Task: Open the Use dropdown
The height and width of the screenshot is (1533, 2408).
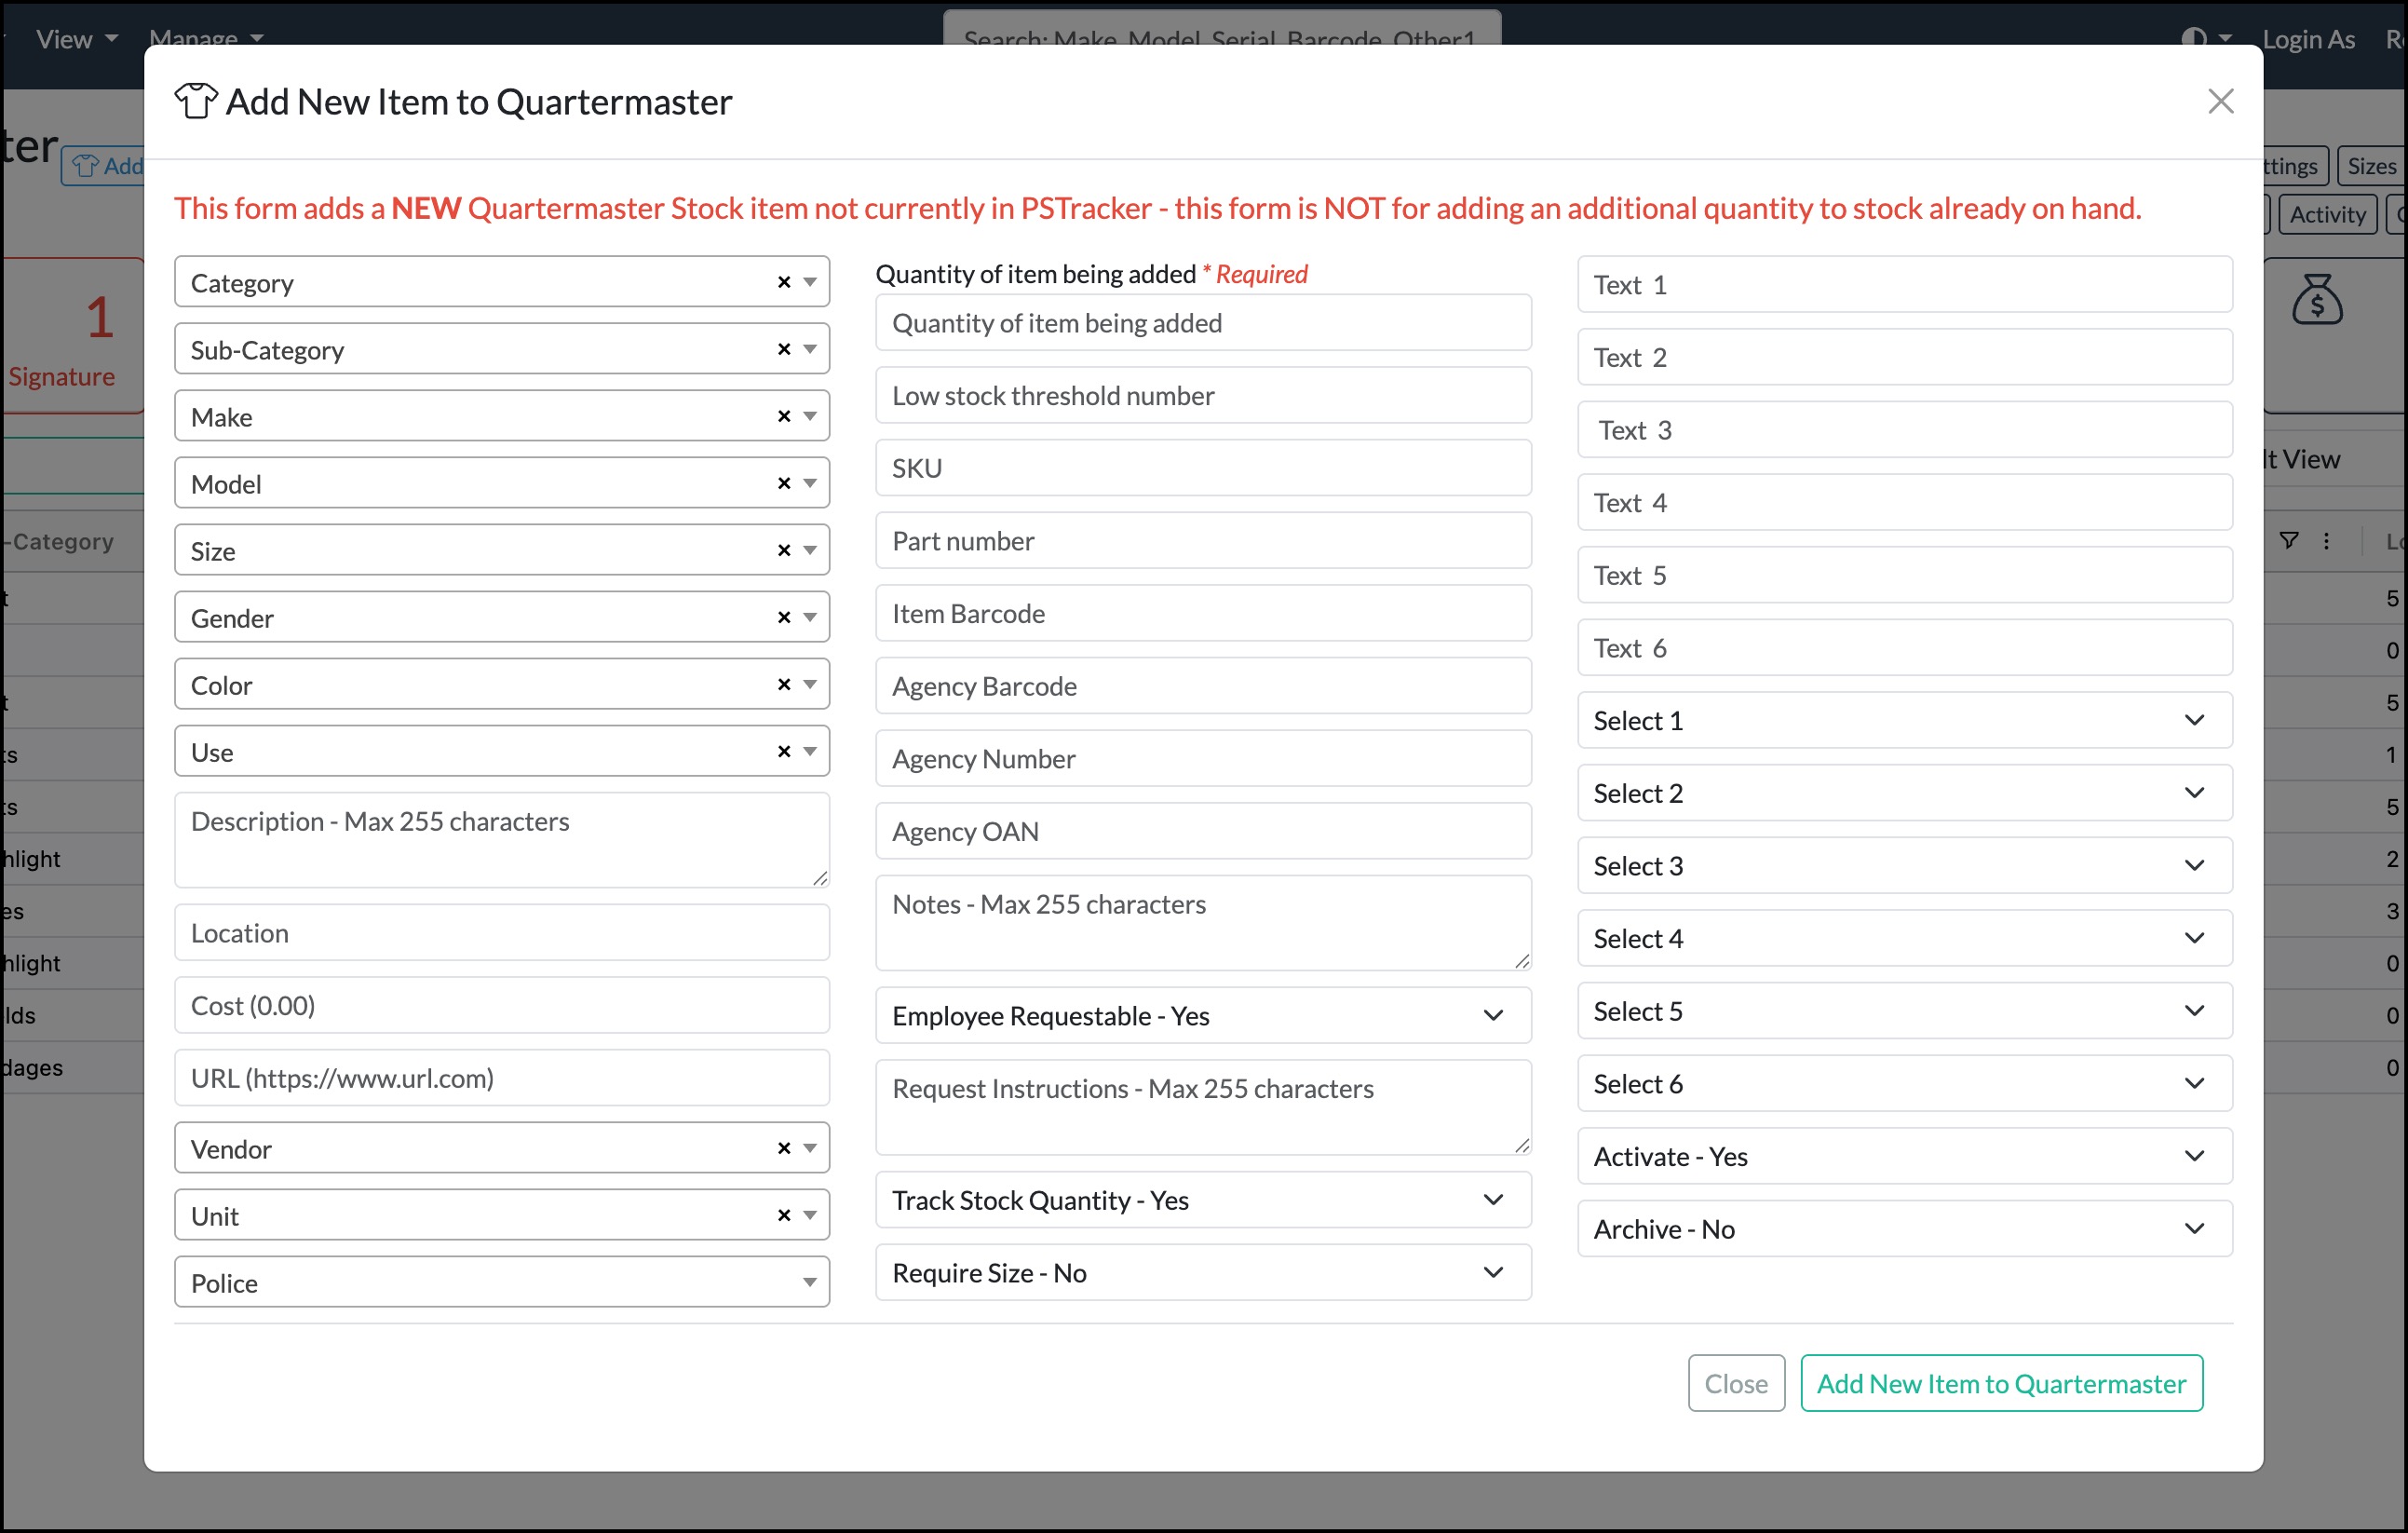Action: [502, 751]
